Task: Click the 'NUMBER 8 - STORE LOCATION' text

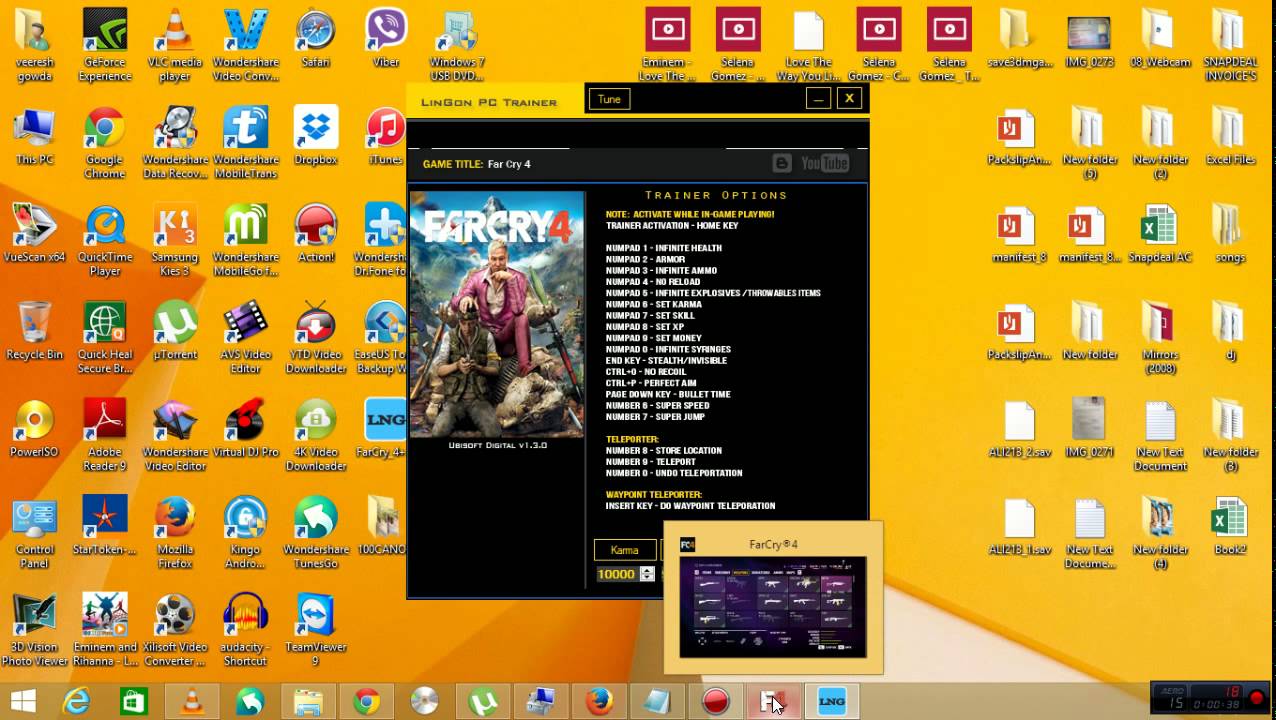Action: coord(663,450)
